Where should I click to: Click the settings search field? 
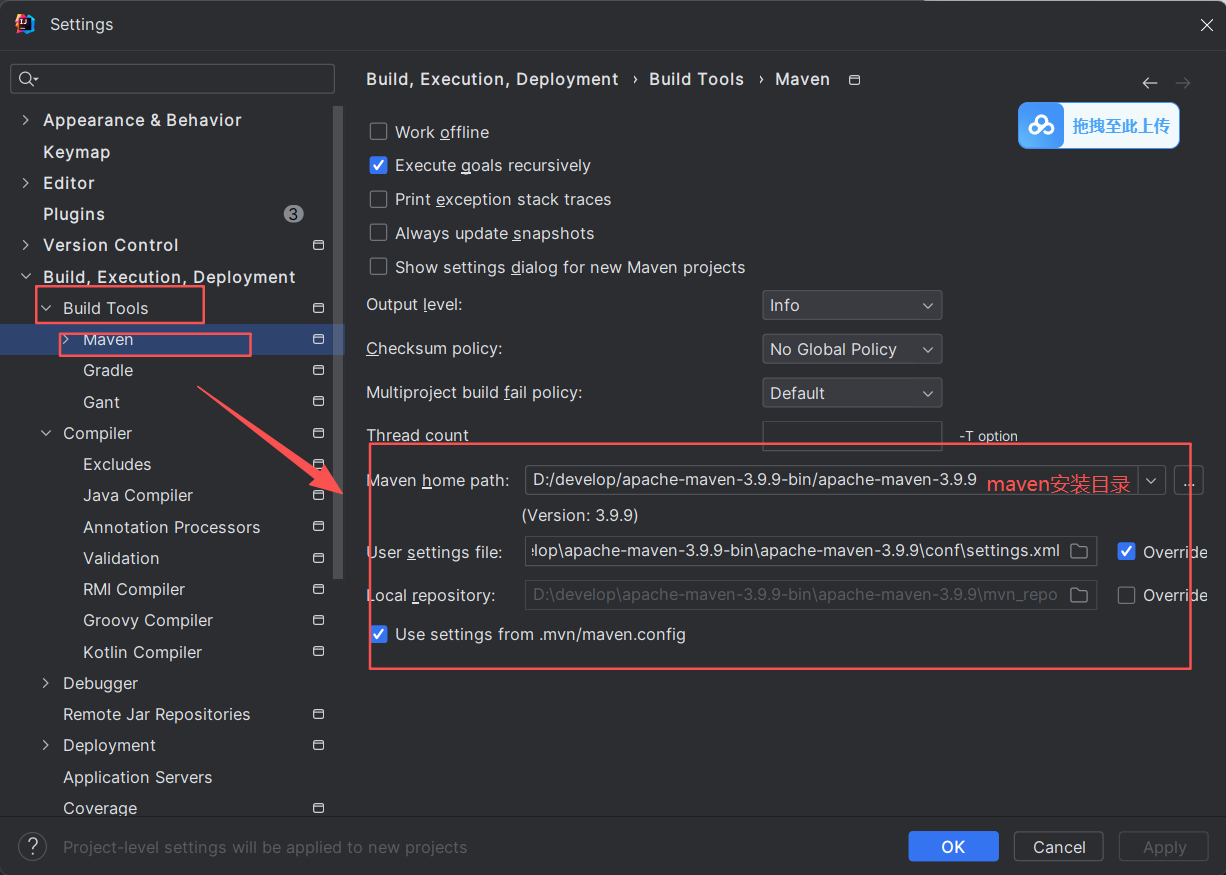[173, 79]
